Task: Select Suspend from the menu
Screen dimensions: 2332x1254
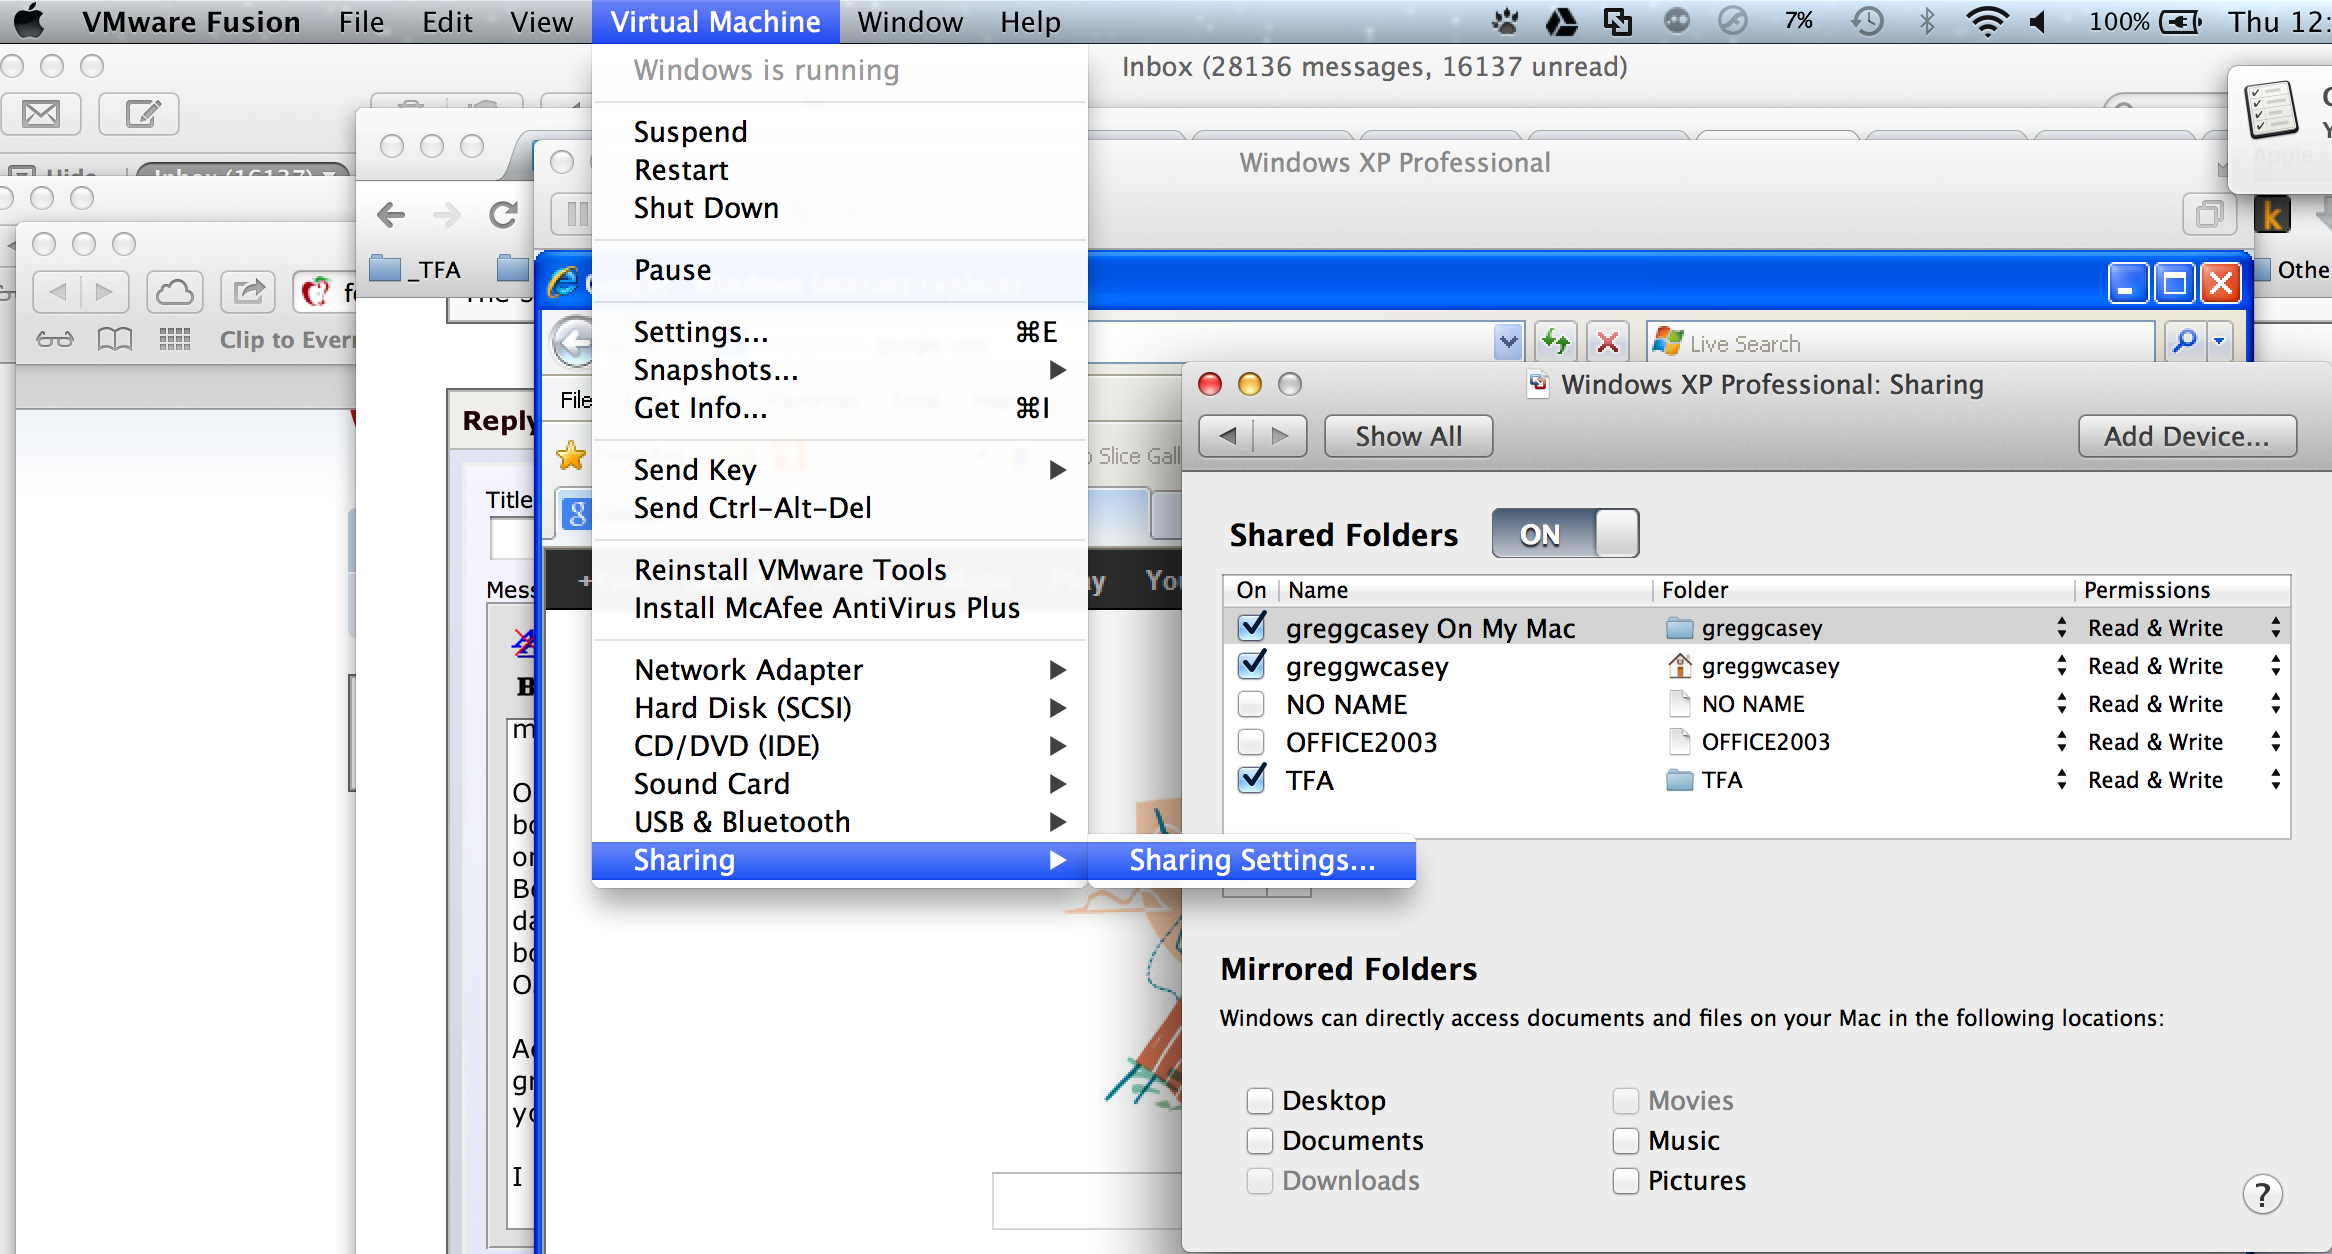Action: (x=840, y=131)
